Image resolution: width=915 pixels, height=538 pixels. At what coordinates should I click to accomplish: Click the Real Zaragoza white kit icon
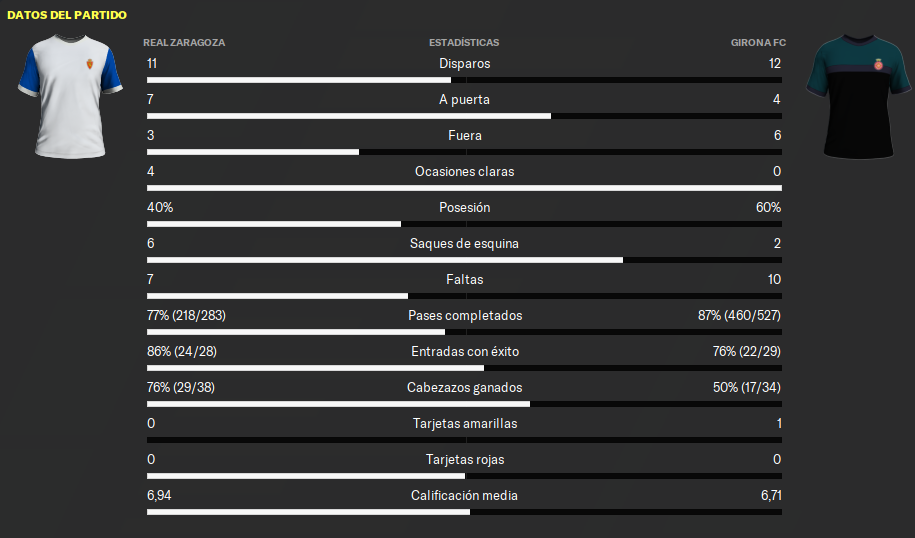coord(70,96)
